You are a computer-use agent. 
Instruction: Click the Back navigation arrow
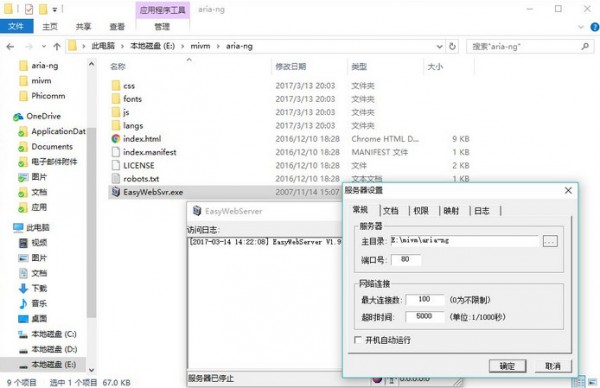pos(10,47)
